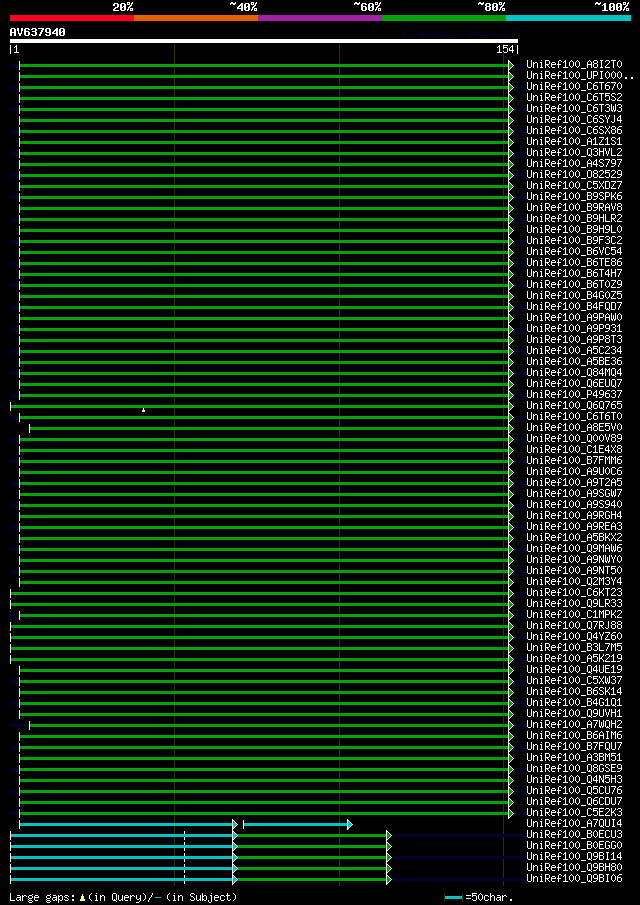
Task: Click the orange ~40% legend color bar
Action: point(196,18)
